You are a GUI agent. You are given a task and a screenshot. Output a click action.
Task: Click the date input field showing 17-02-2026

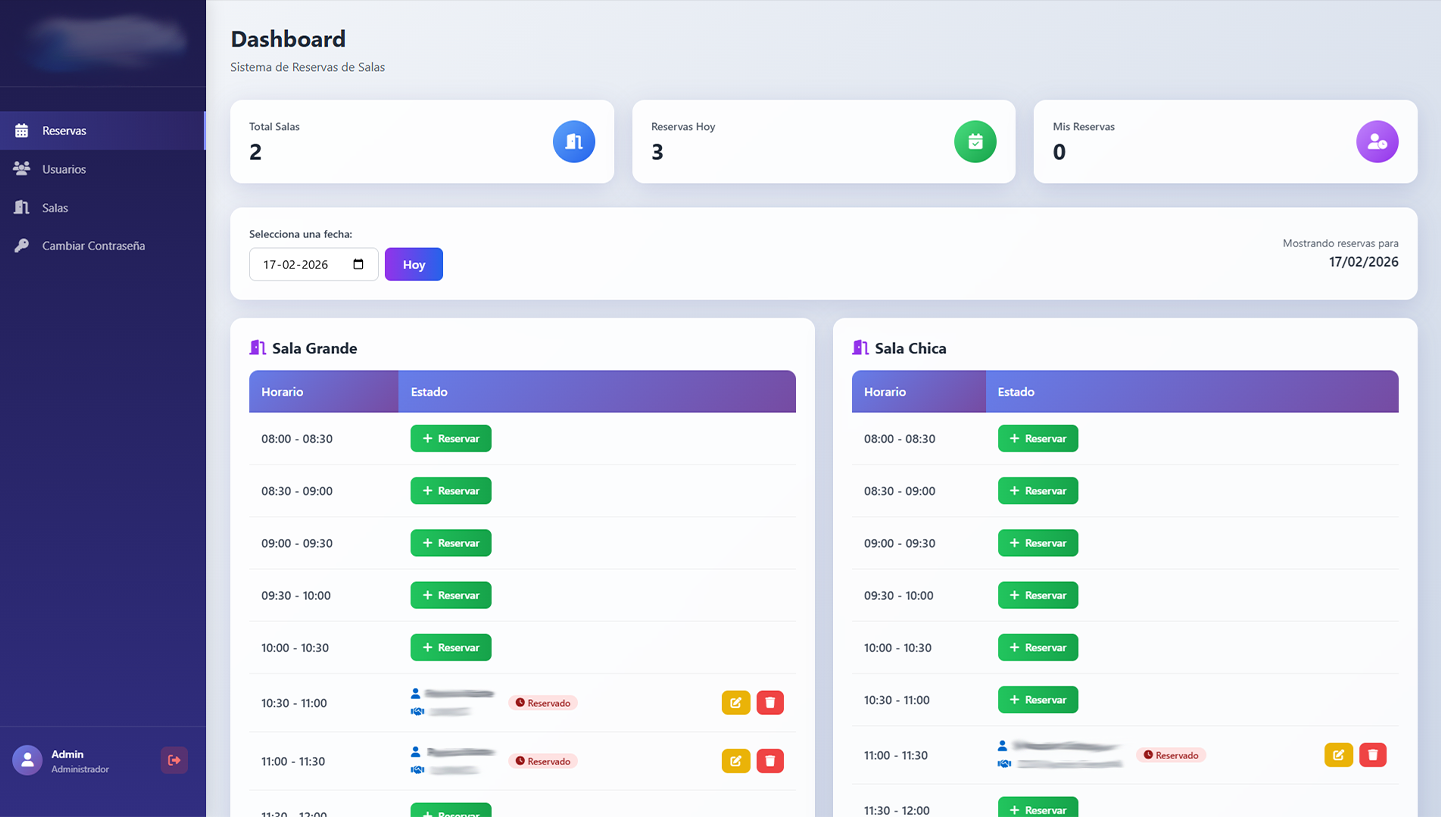tap(300, 265)
